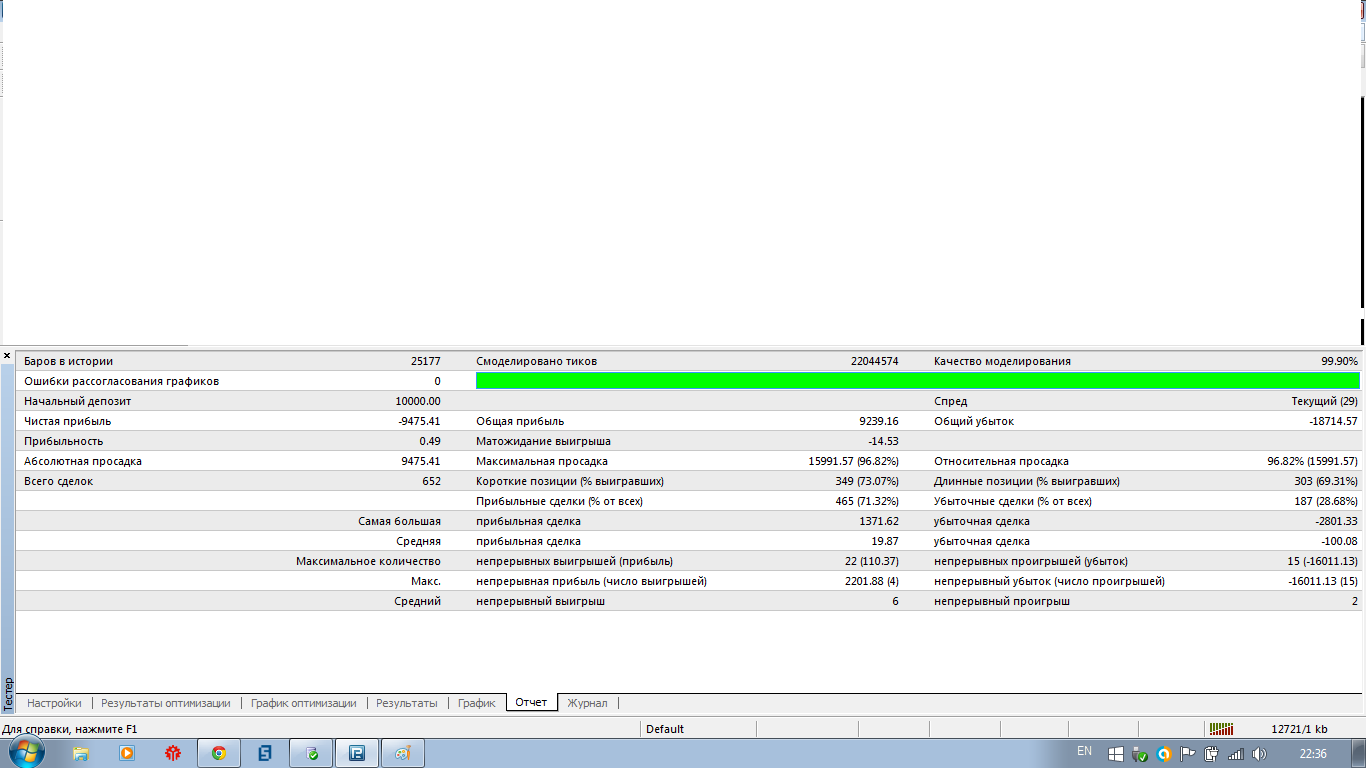
Task: Select the 0.49 profit factor value
Action: tap(430, 441)
